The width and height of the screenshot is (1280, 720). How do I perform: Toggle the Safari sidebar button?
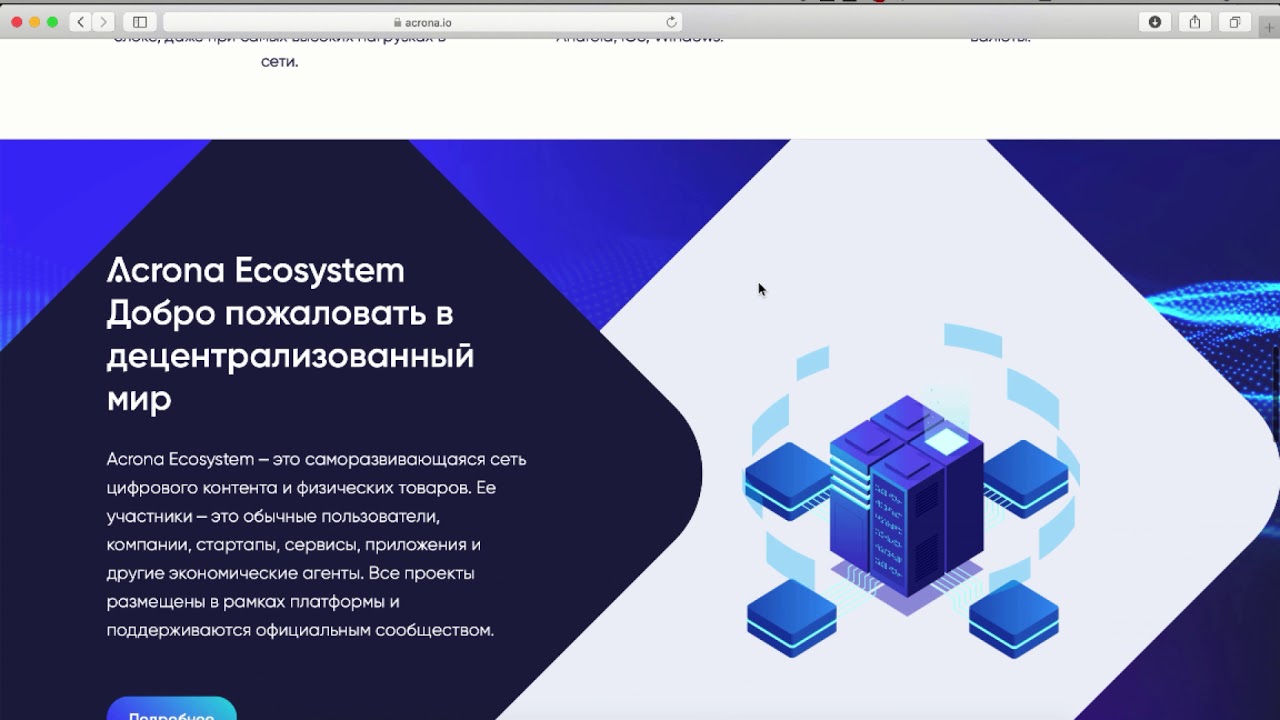click(x=140, y=22)
